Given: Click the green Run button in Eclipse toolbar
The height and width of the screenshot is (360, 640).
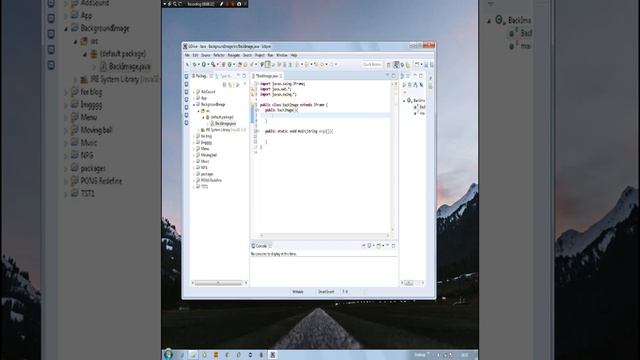Looking at the screenshot, I should click(x=204, y=64).
